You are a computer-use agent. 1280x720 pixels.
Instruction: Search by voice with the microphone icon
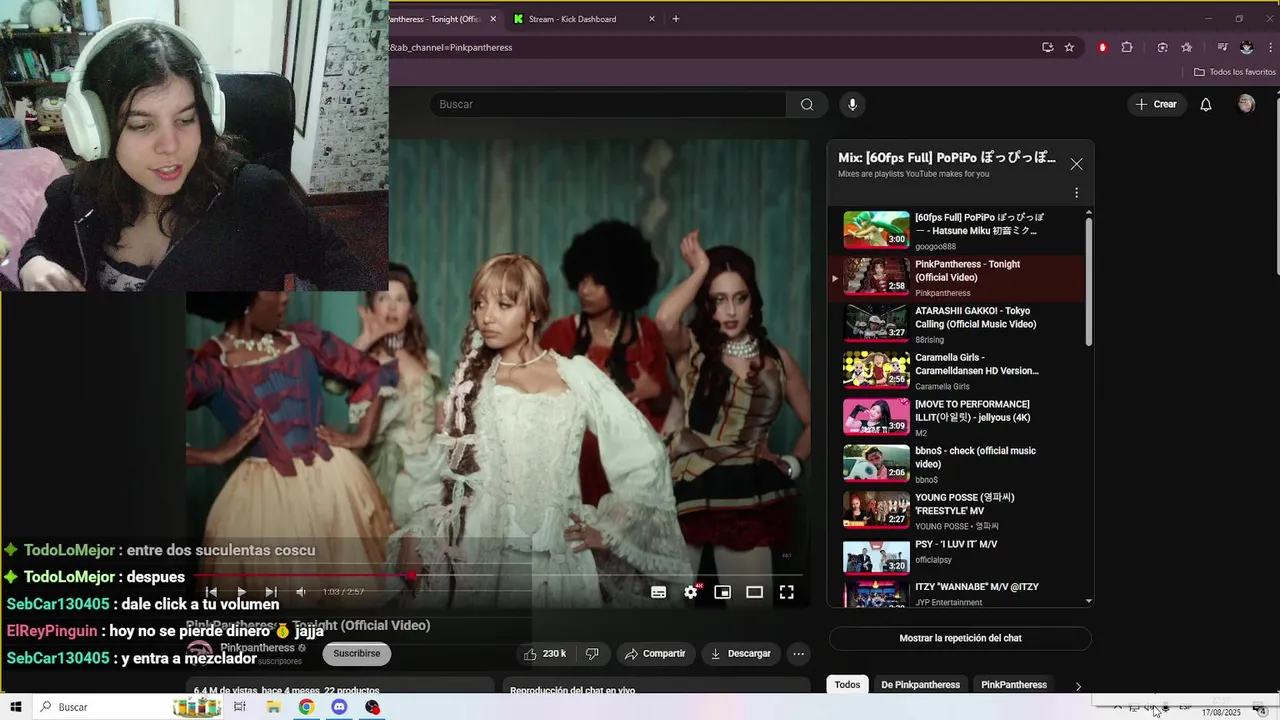click(852, 104)
